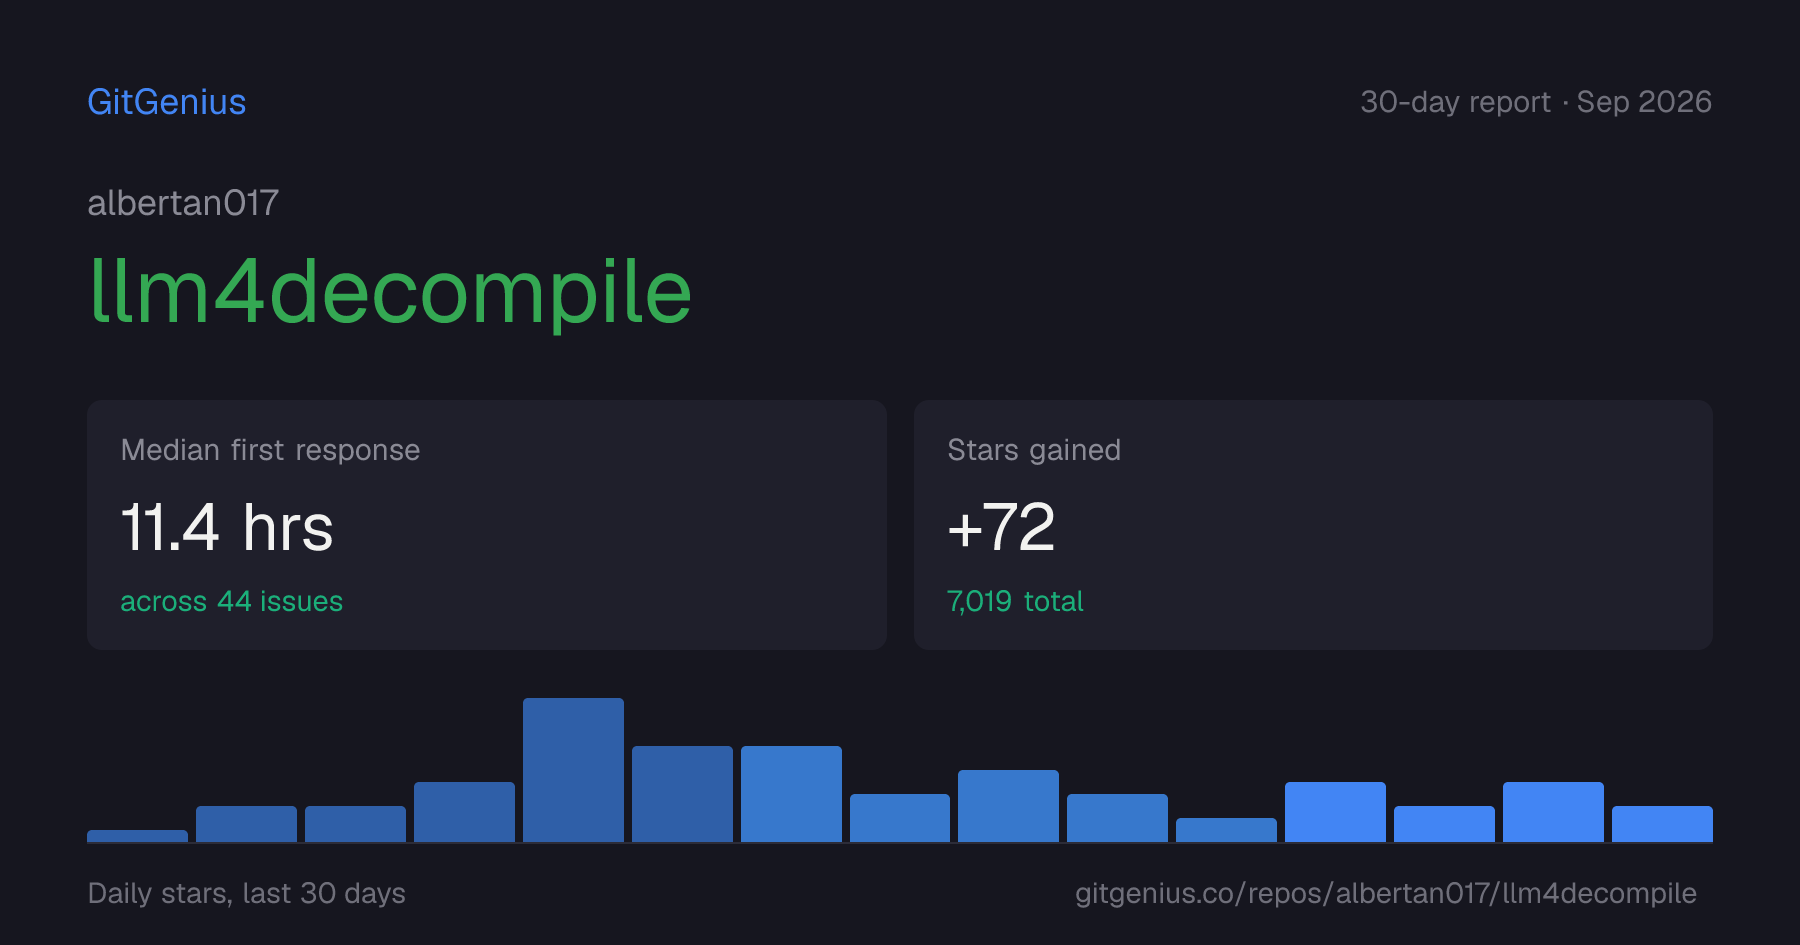The height and width of the screenshot is (945, 1800).
Task: Click the second-to-last bar in chart
Action: click(x=1553, y=812)
